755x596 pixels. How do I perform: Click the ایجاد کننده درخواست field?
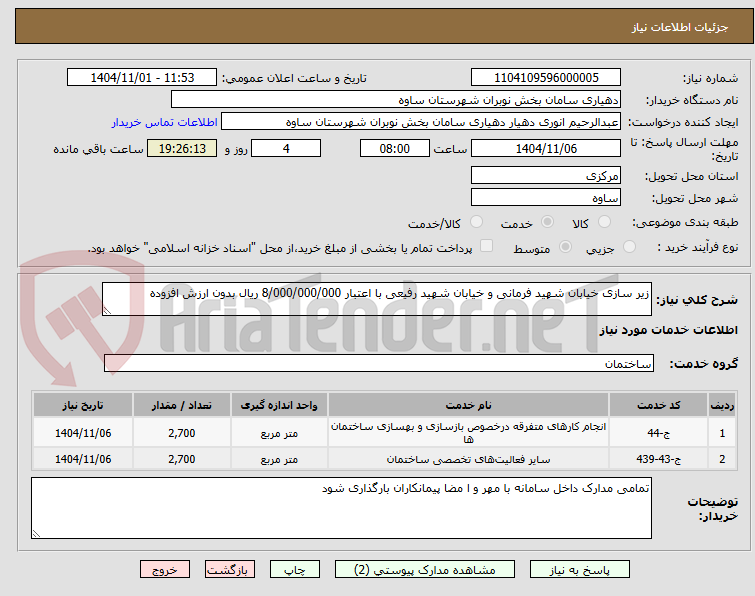point(421,122)
